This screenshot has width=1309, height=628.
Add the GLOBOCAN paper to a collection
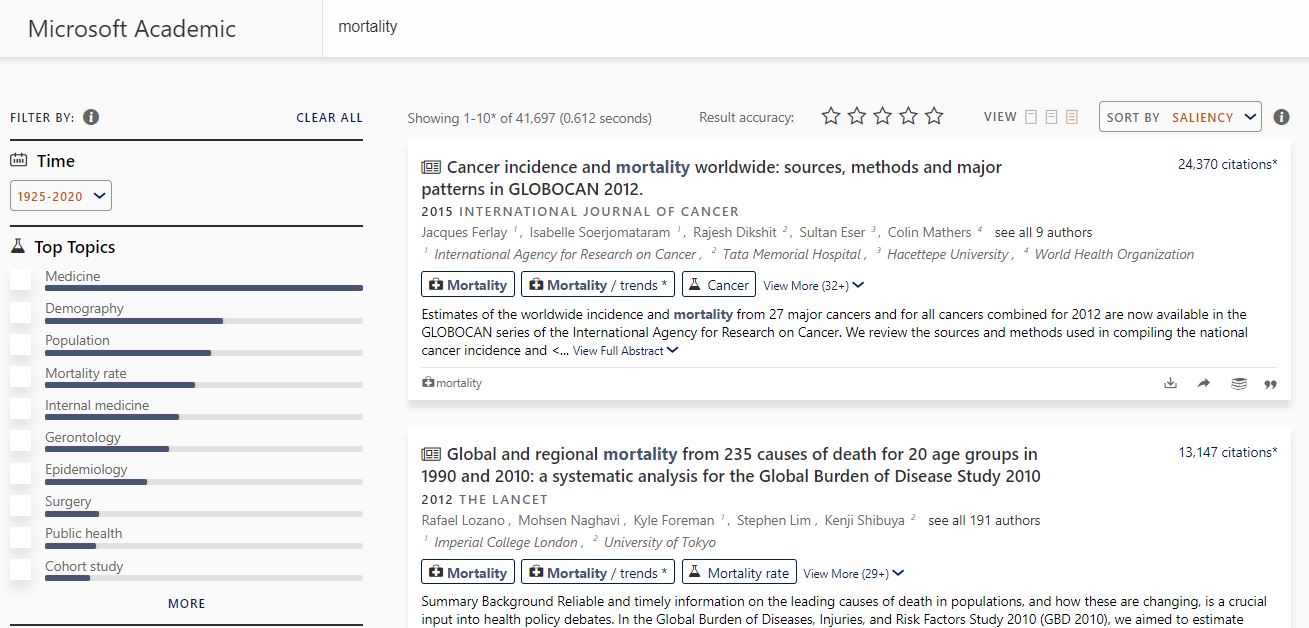click(x=1239, y=383)
